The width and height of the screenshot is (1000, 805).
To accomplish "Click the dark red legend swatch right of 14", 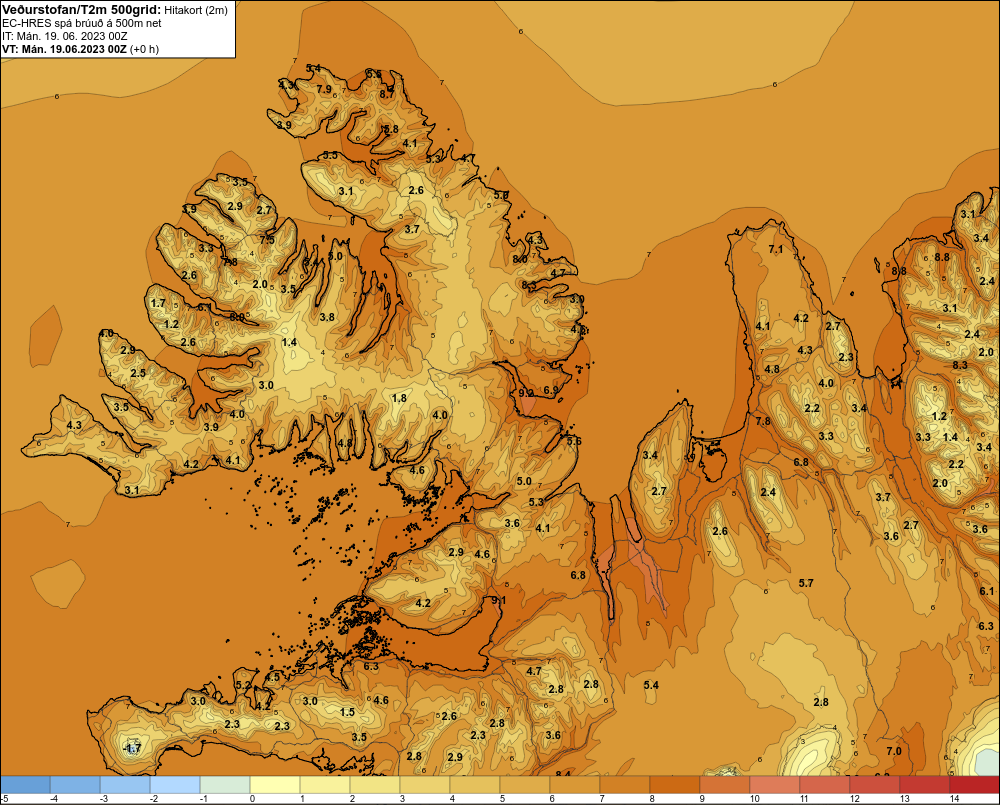I will pos(974,785).
